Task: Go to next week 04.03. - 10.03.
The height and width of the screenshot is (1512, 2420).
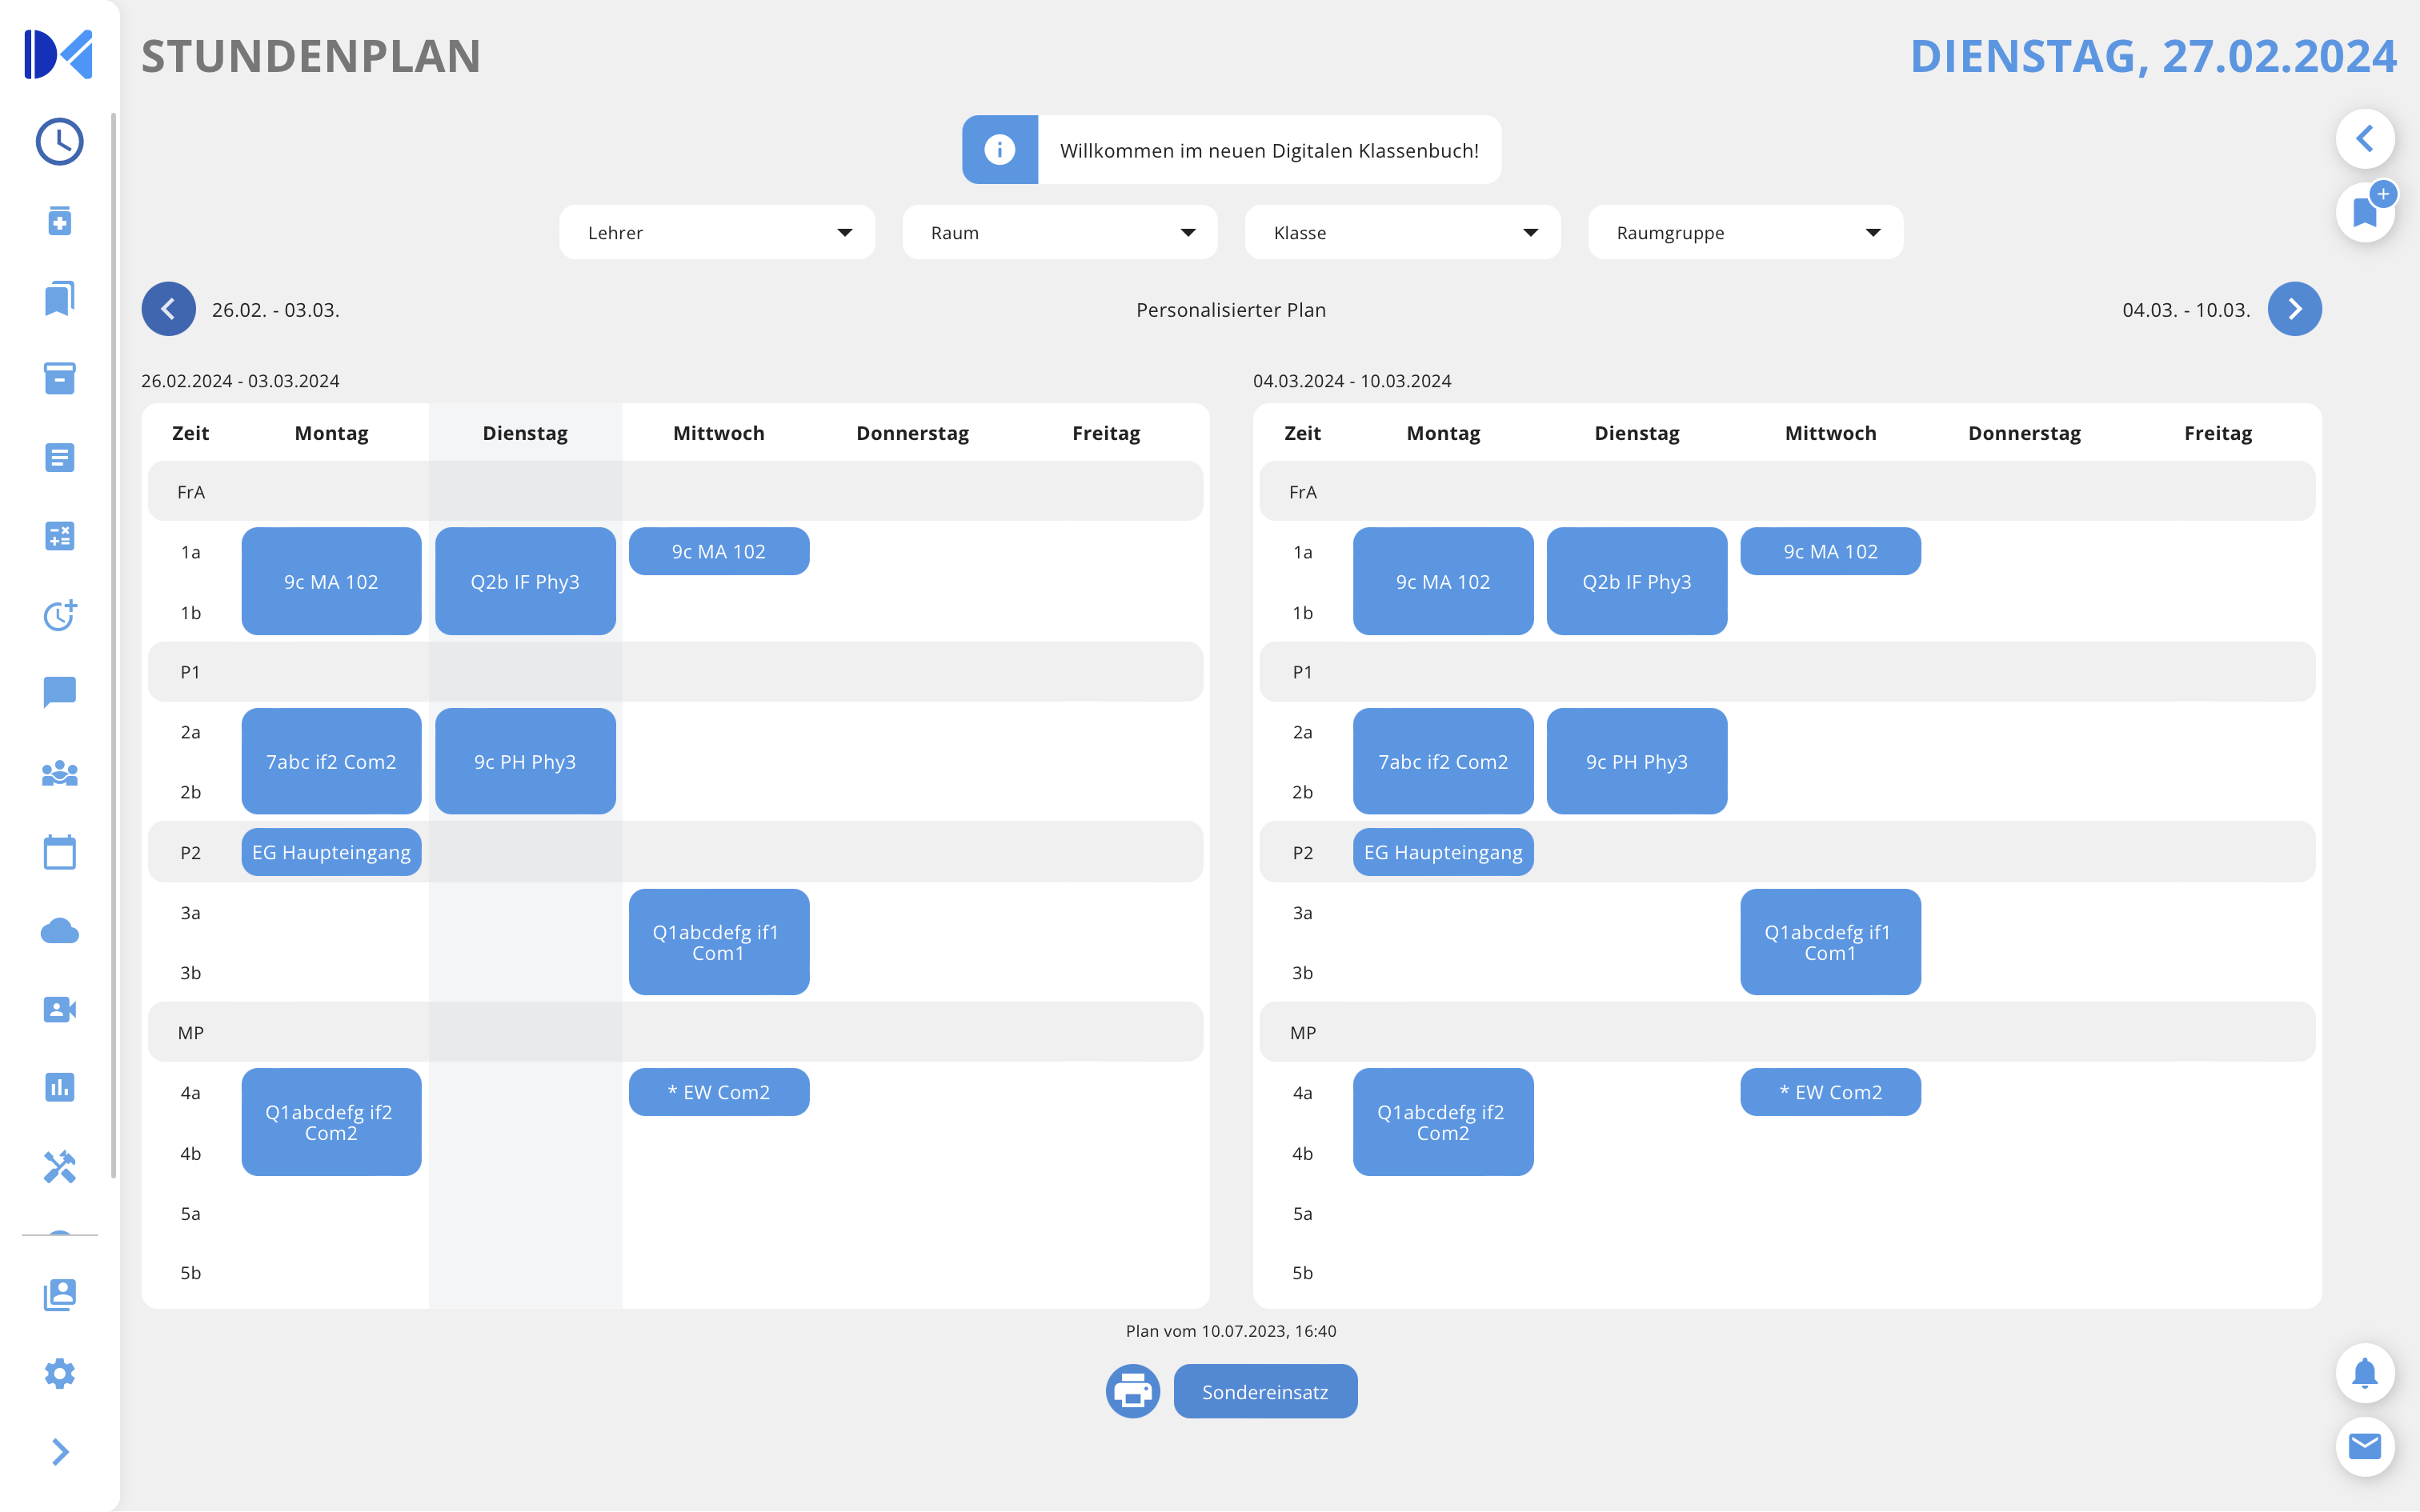Action: [x=2294, y=309]
